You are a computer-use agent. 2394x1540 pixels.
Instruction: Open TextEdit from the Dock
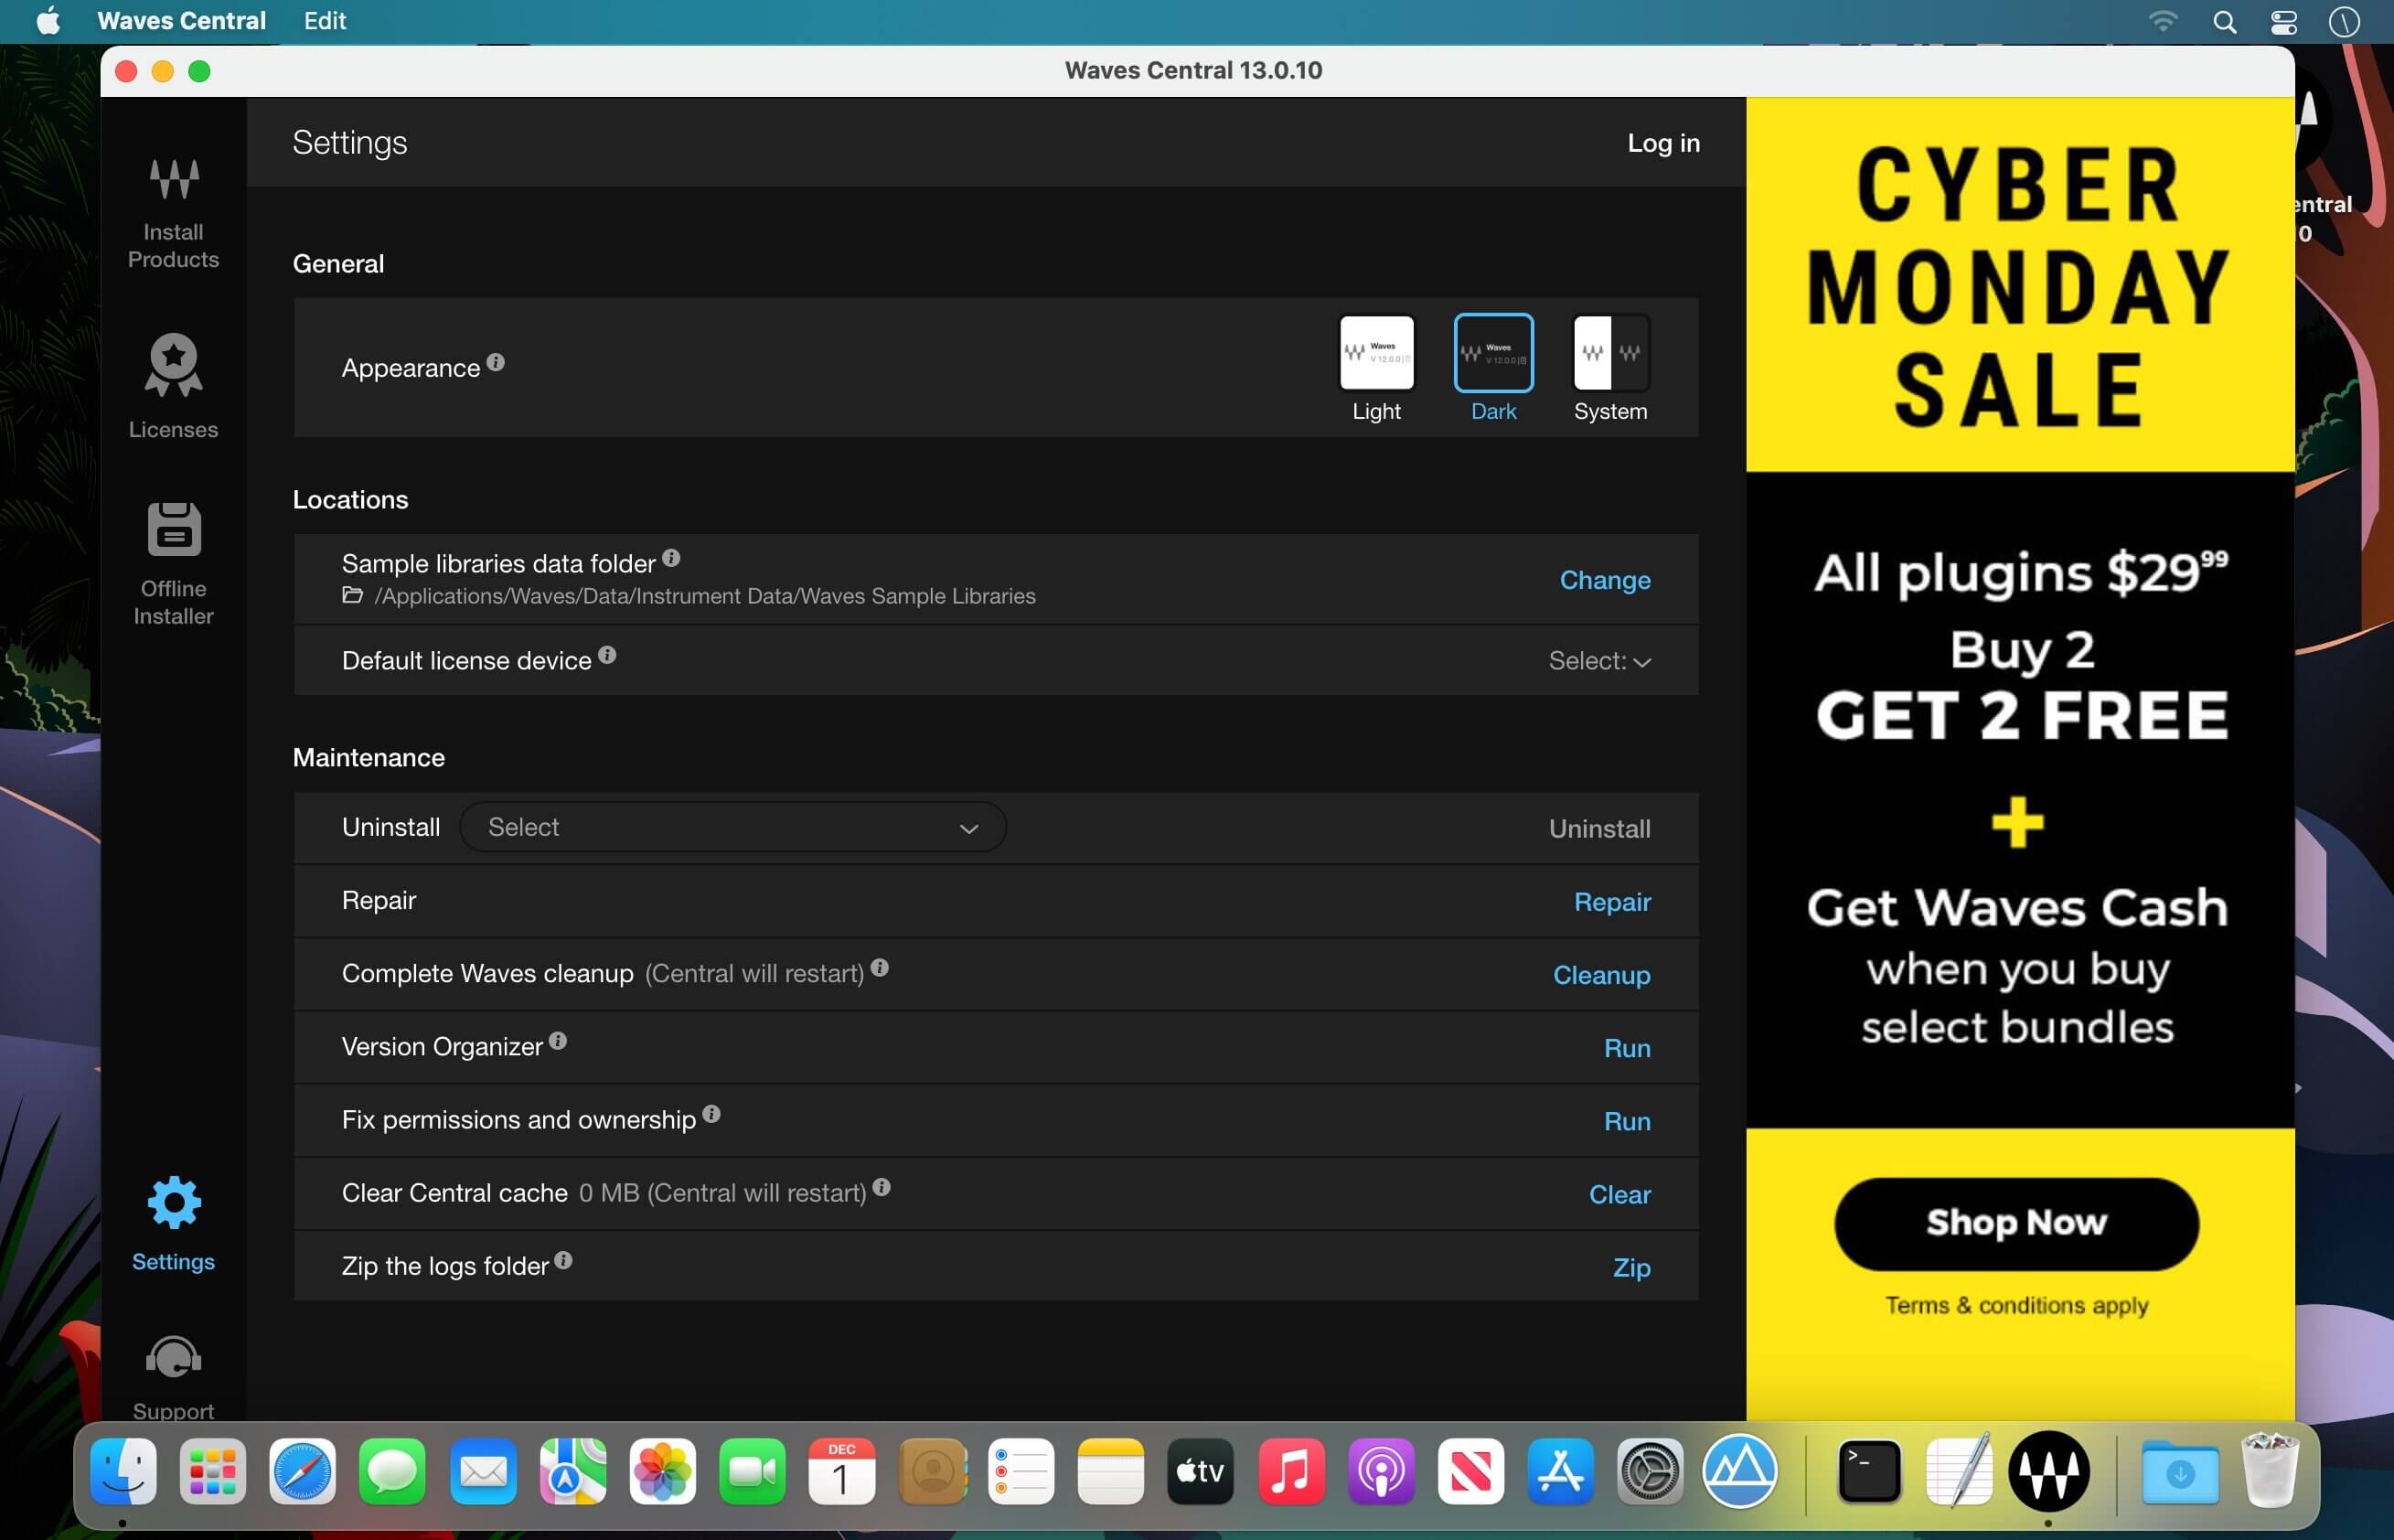click(x=1959, y=1471)
